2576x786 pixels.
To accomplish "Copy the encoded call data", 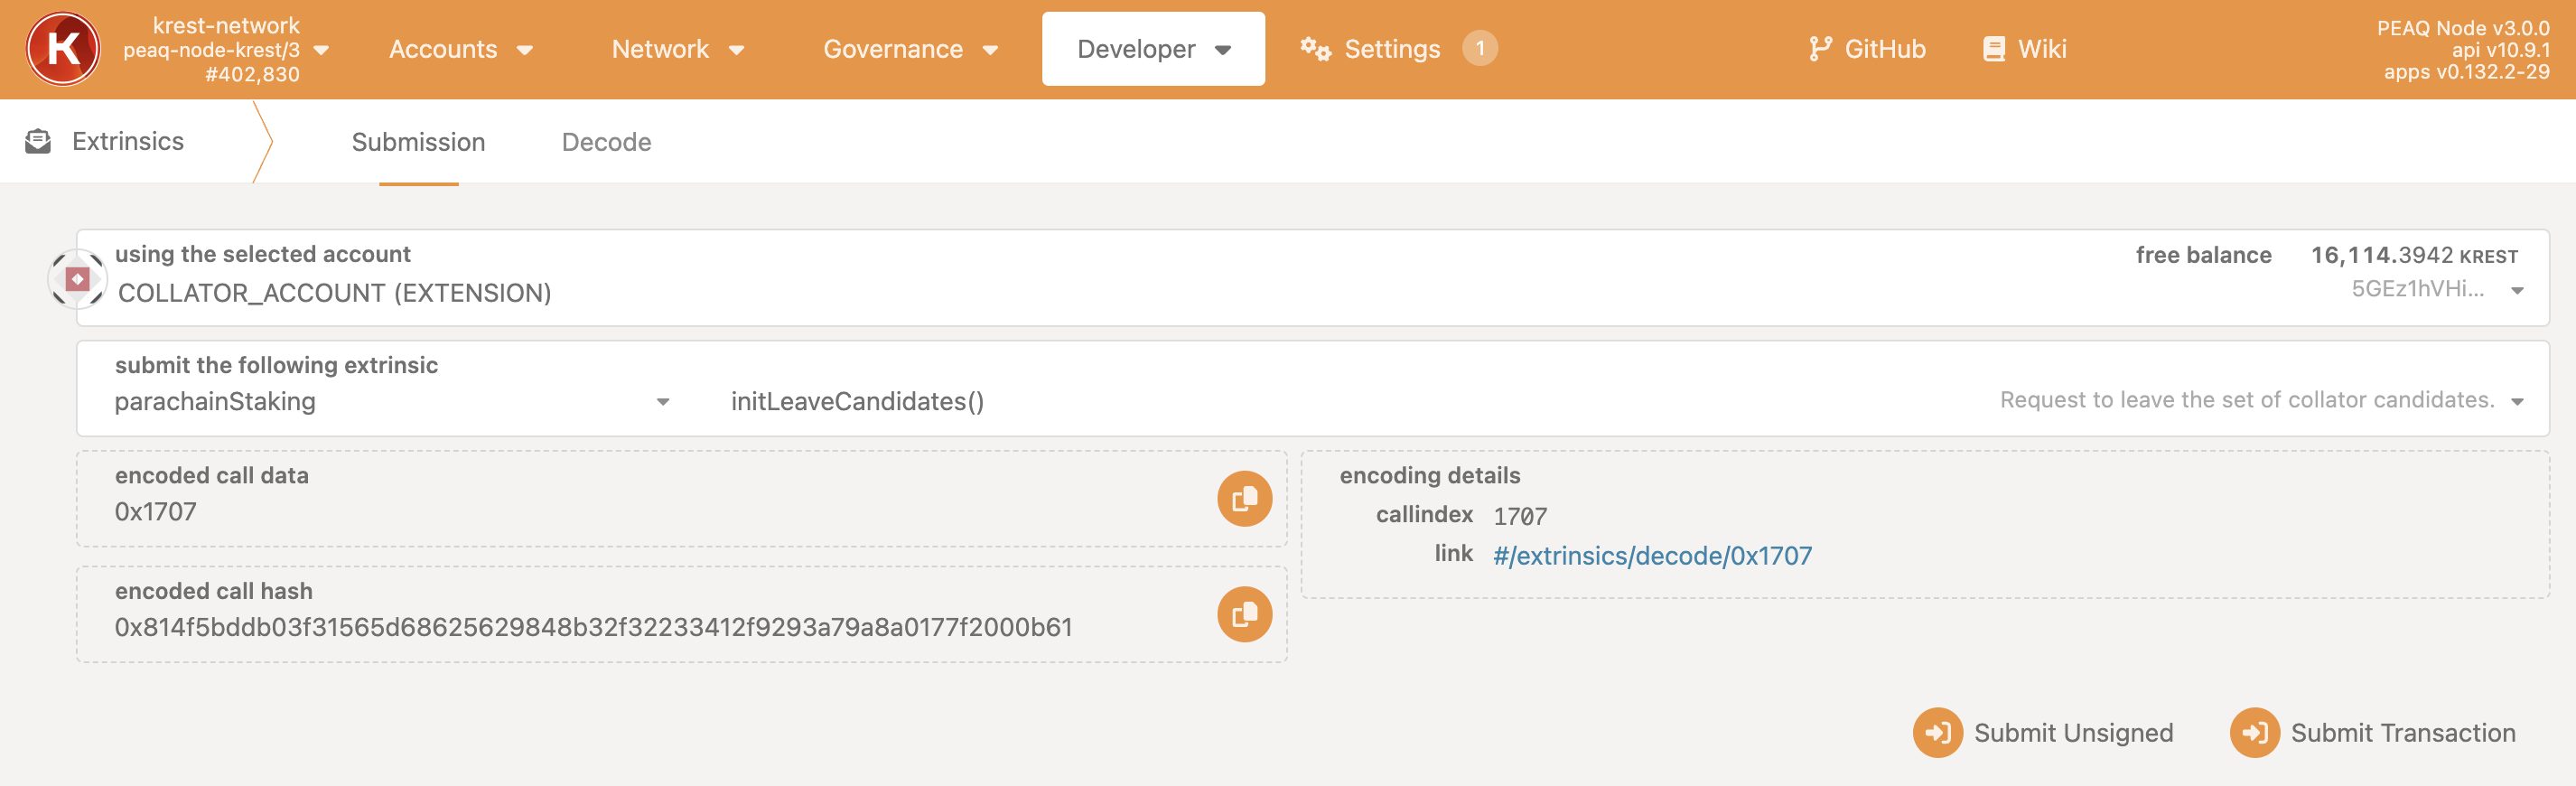I will (x=1244, y=498).
